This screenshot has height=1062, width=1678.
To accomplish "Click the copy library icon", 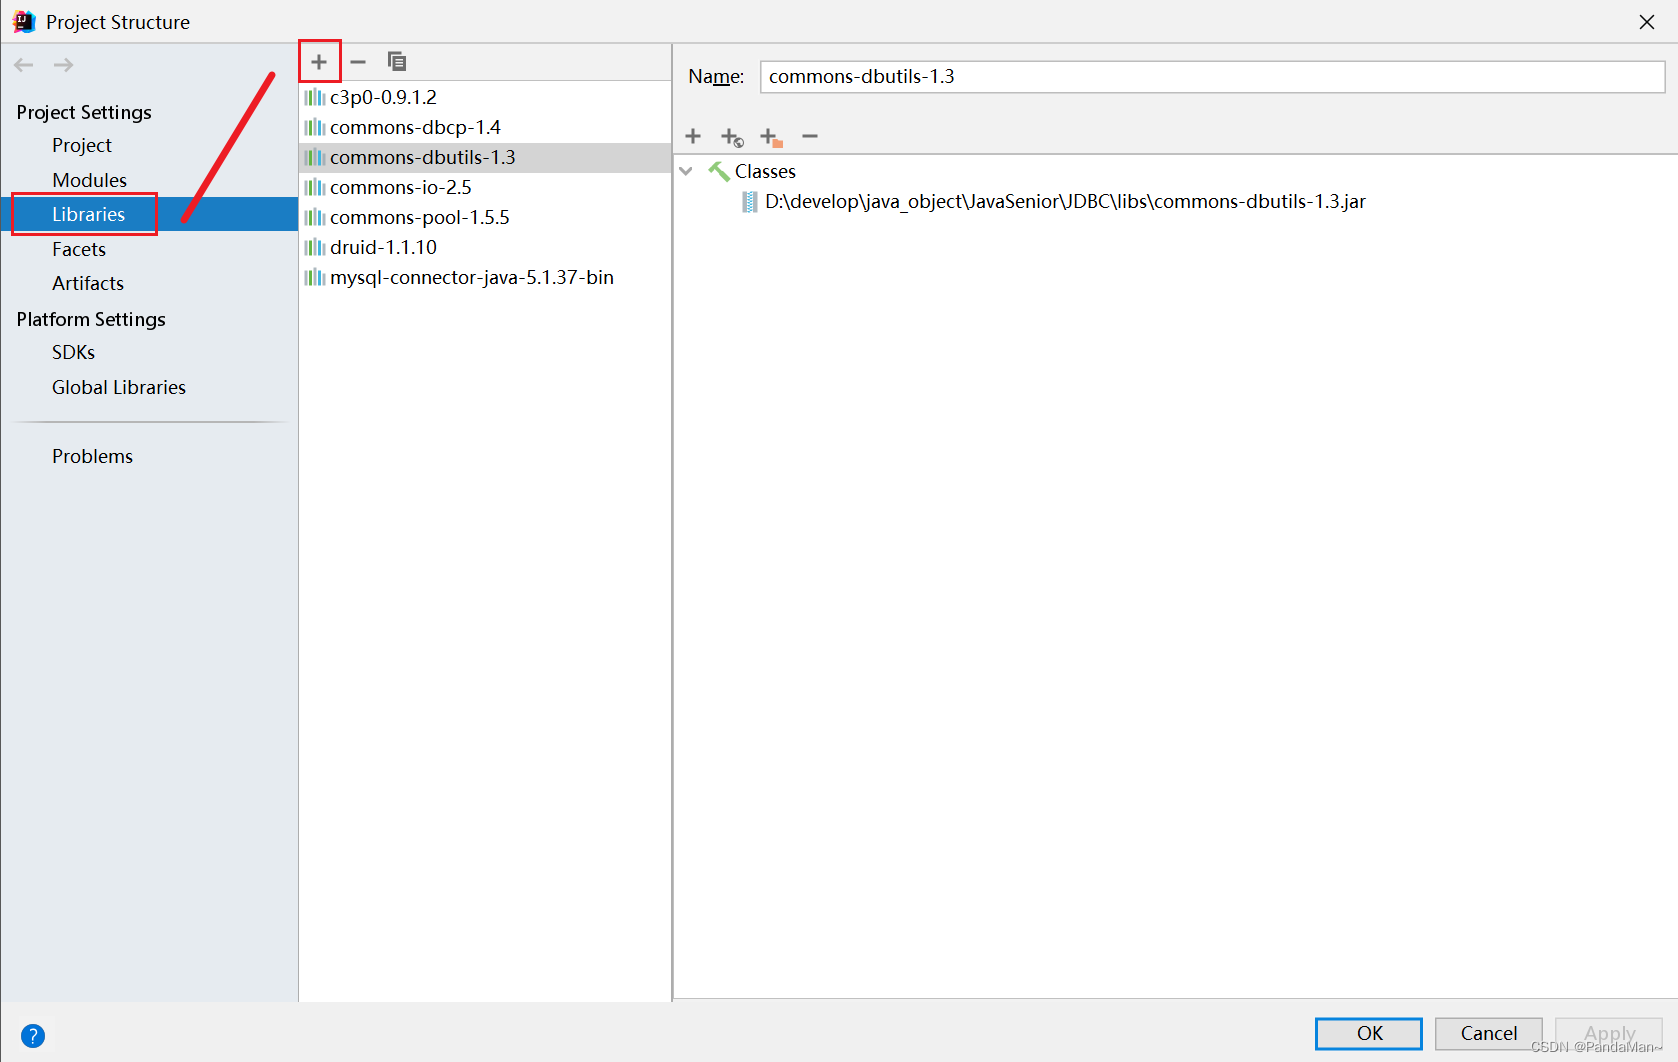I will [x=397, y=62].
